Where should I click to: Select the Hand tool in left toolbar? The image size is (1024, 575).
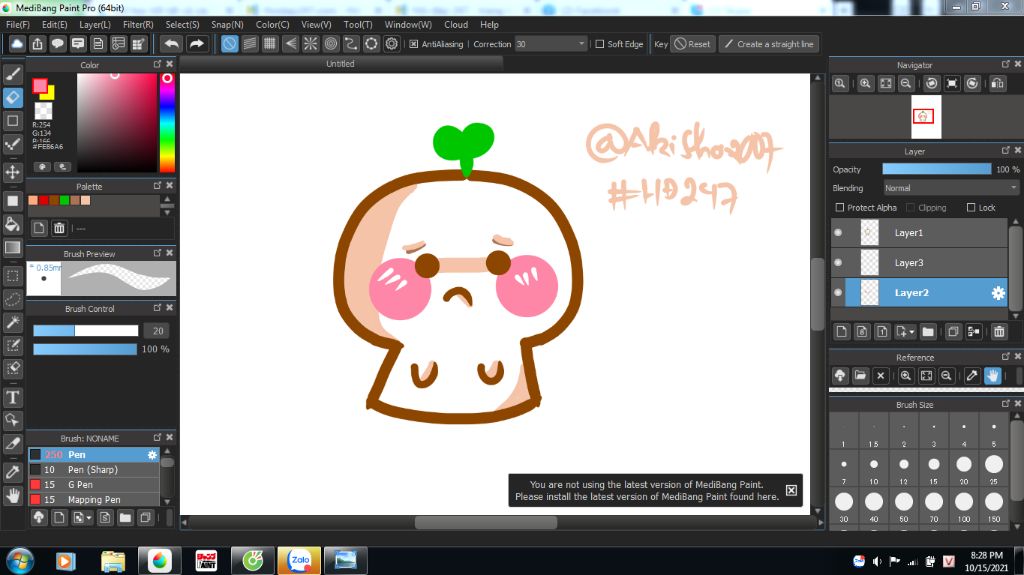12,496
